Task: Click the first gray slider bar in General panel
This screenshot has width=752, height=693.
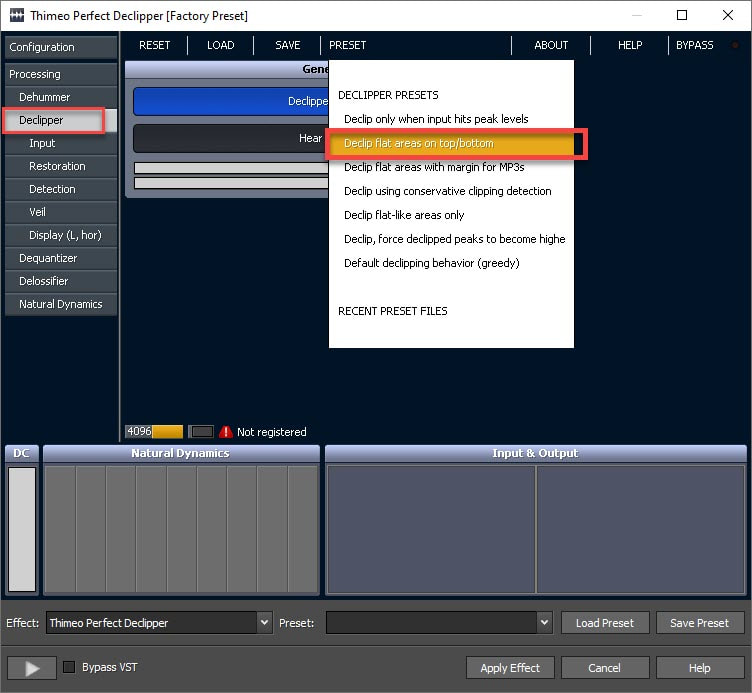Action: click(x=231, y=168)
